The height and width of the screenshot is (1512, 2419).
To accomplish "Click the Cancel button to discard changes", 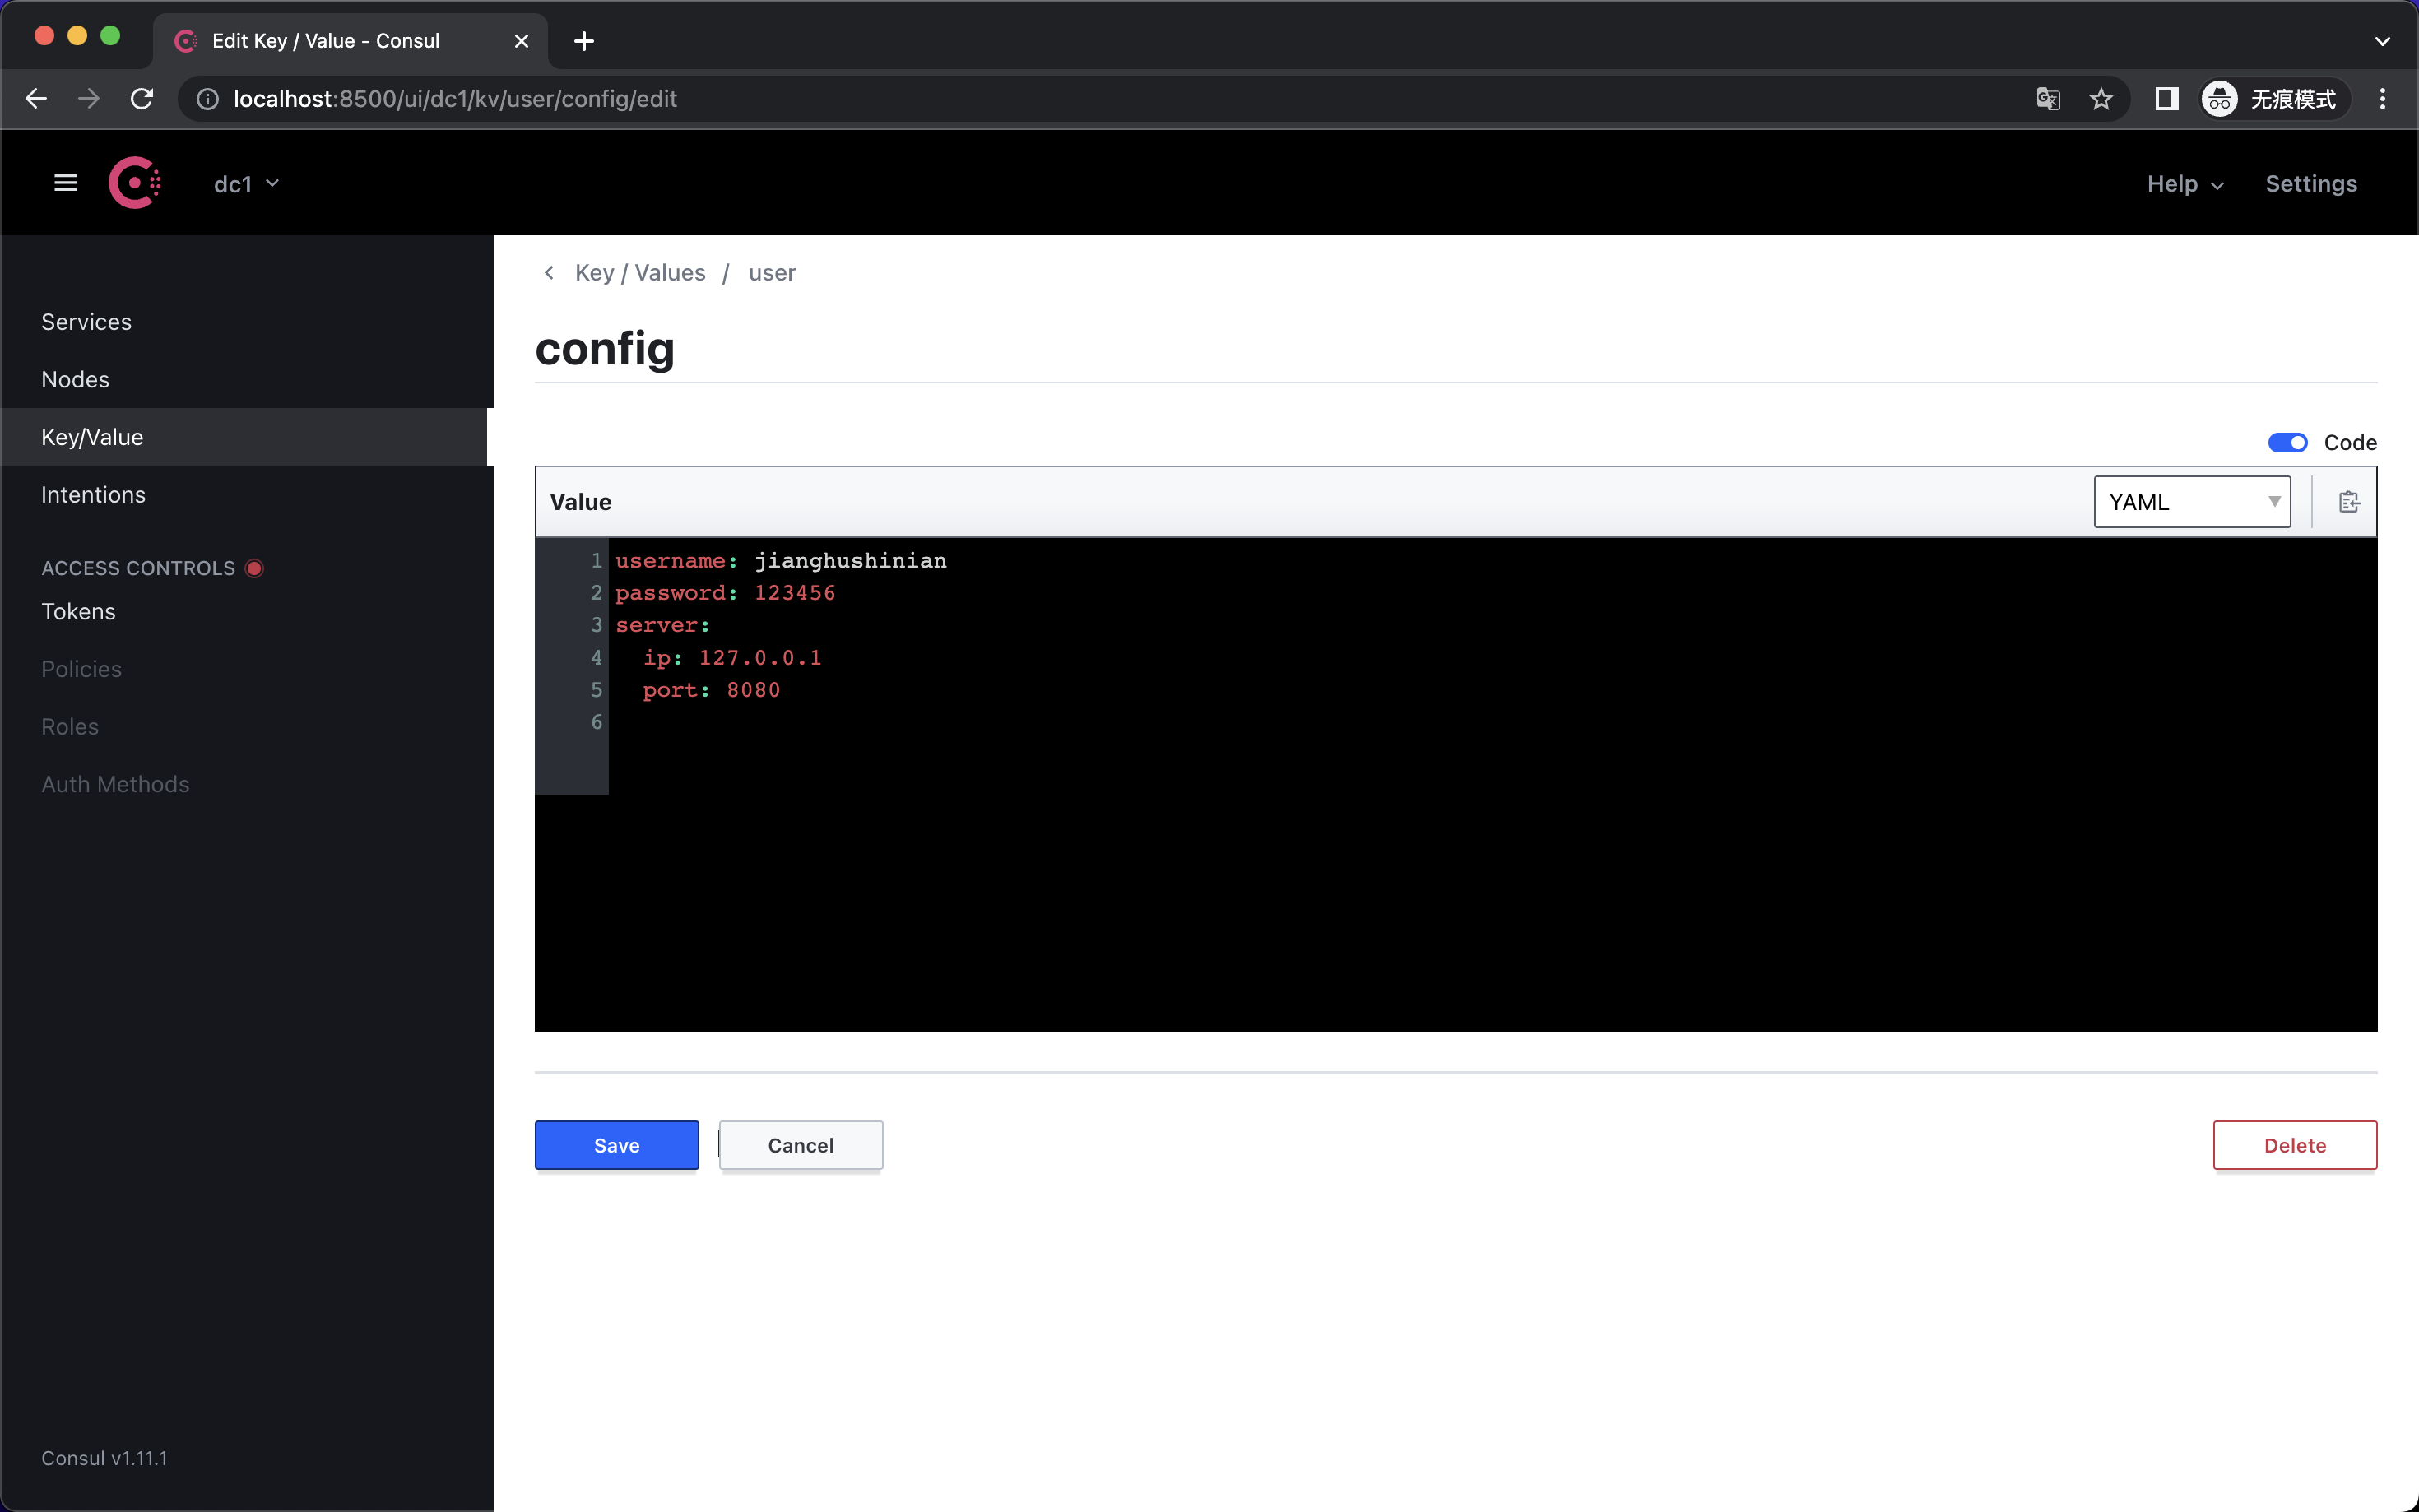I will pyautogui.click(x=801, y=1144).
